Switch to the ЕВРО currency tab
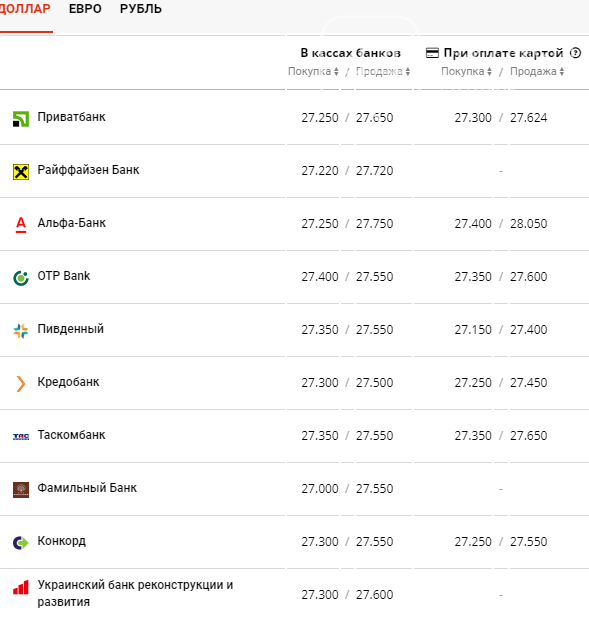 point(85,9)
